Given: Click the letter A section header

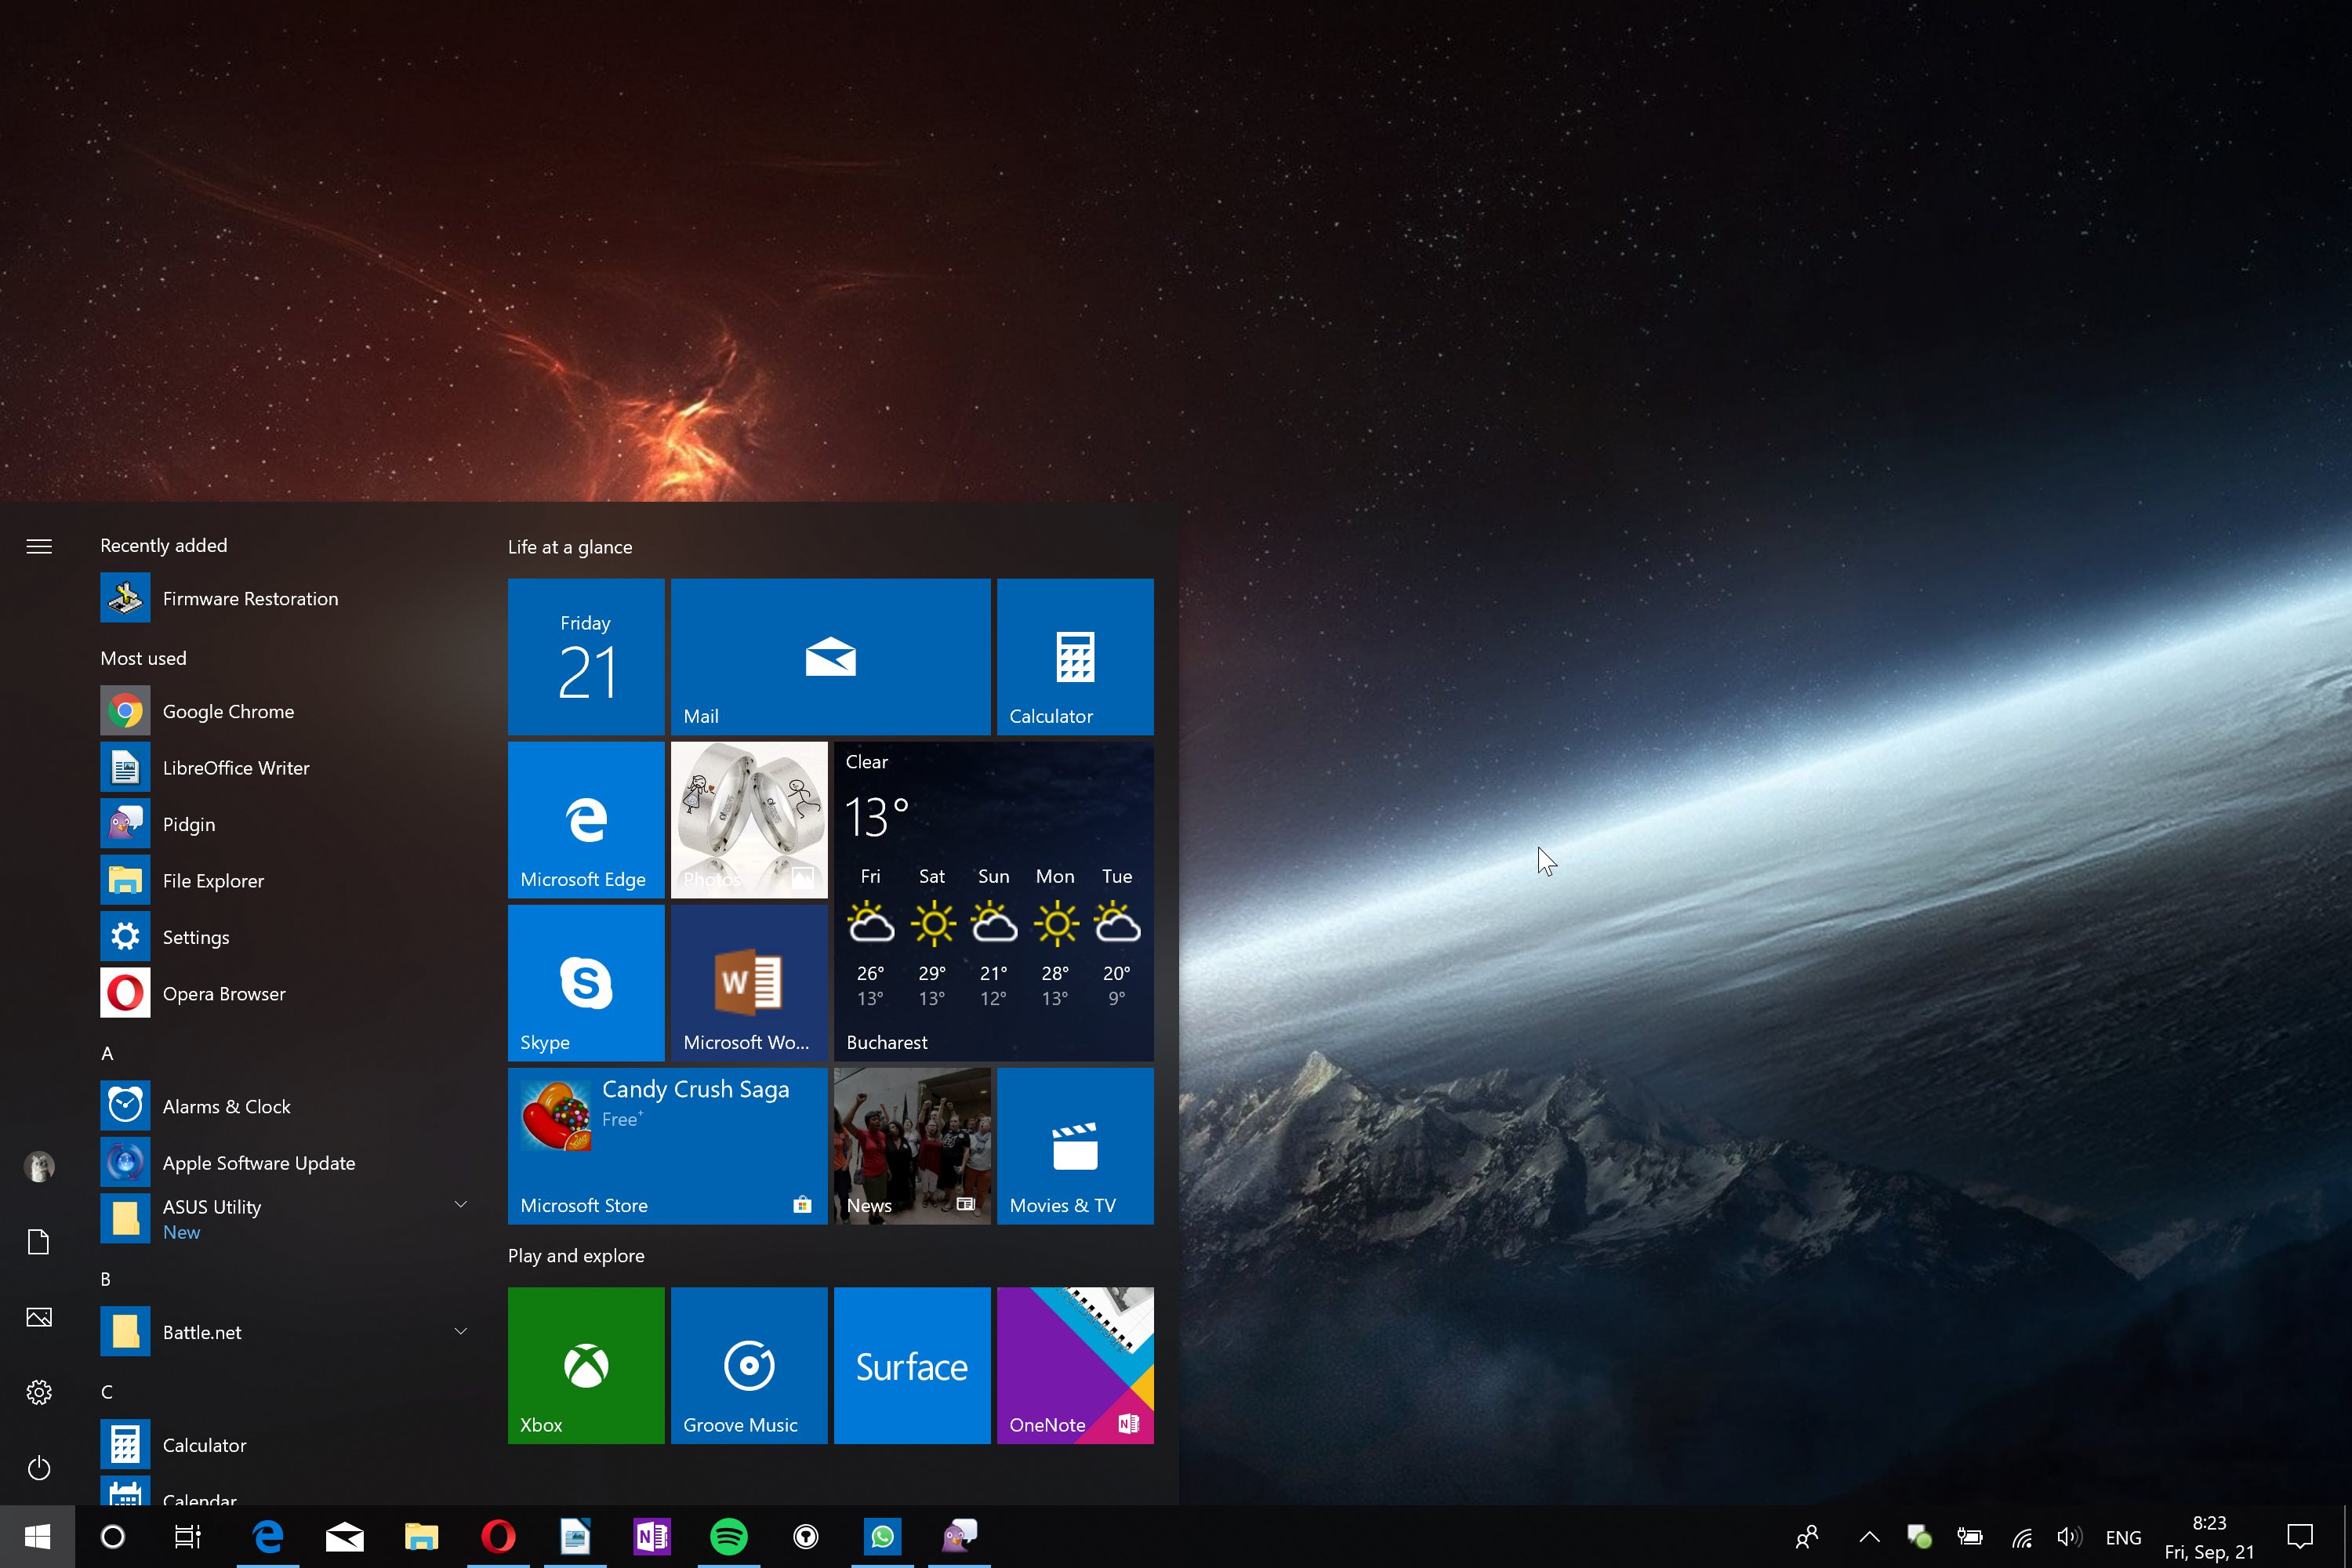Looking at the screenshot, I should pyautogui.click(x=107, y=1053).
